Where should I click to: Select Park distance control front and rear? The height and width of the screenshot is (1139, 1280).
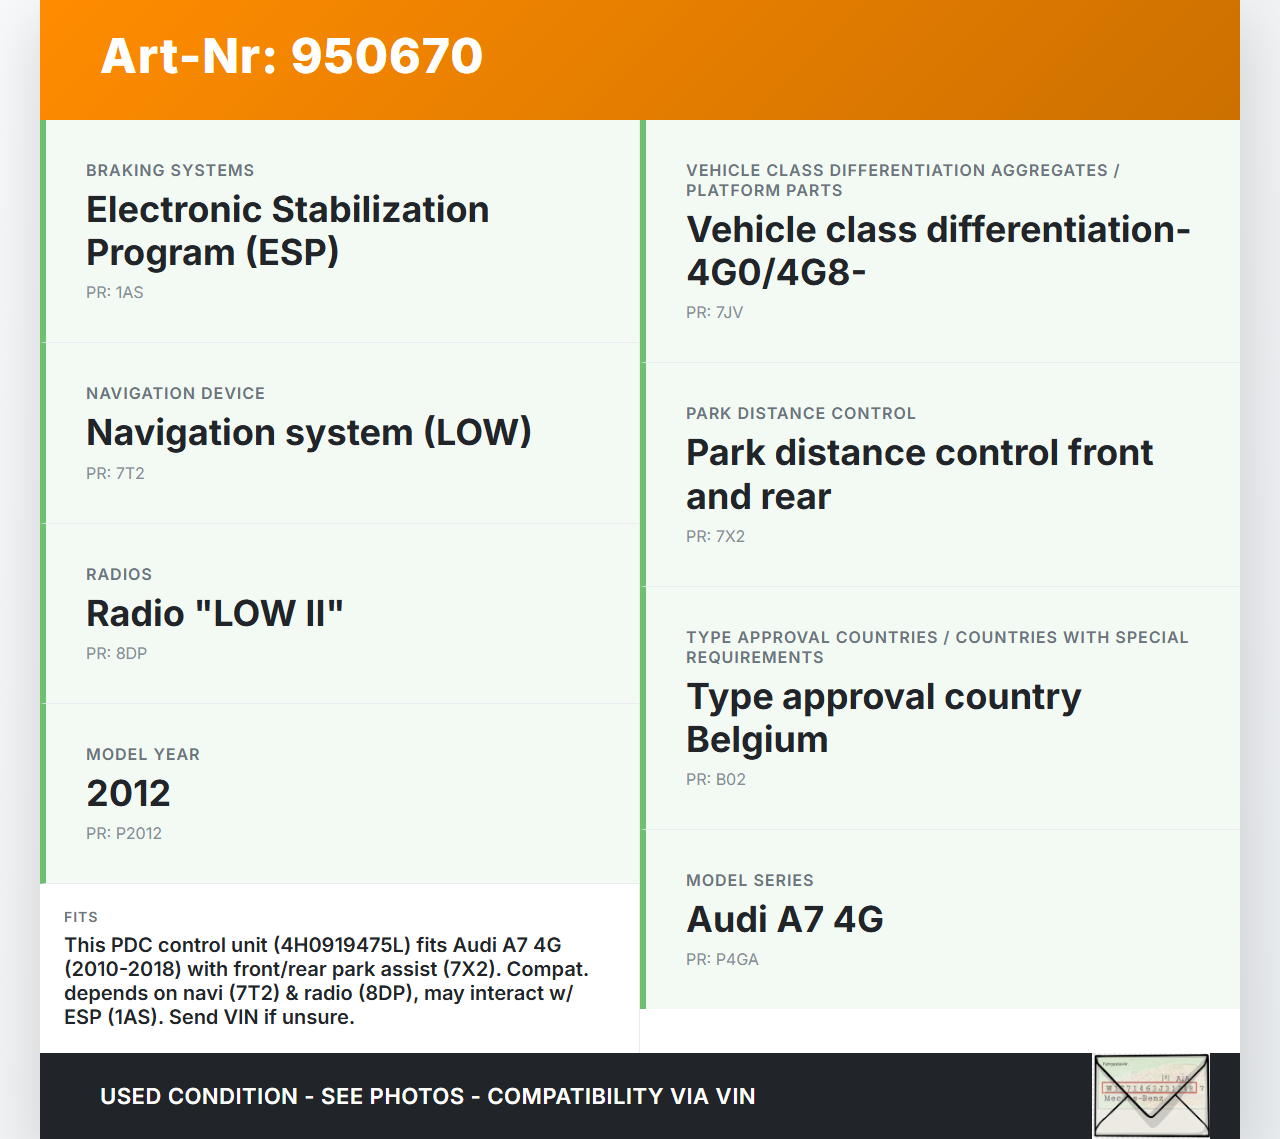coord(919,474)
